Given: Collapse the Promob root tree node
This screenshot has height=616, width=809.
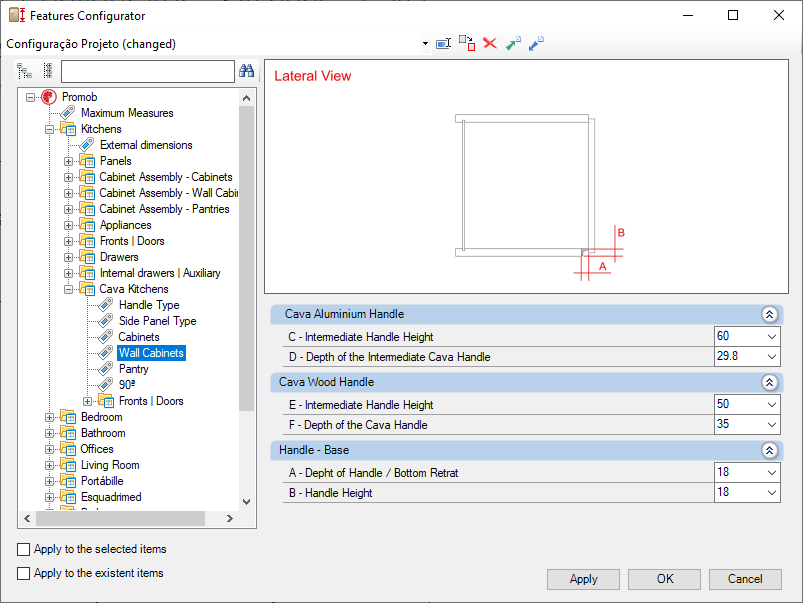Looking at the screenshot, I should point(30,97).
